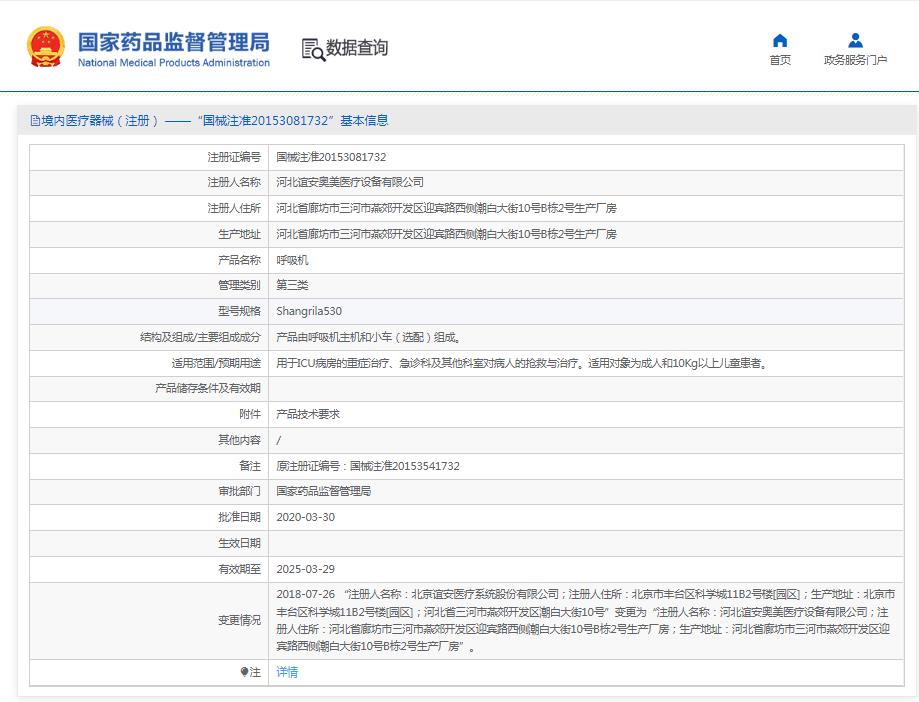Open the 详情 link
The width and height of the screenshot is (919, 702).
tap(287, 672)
